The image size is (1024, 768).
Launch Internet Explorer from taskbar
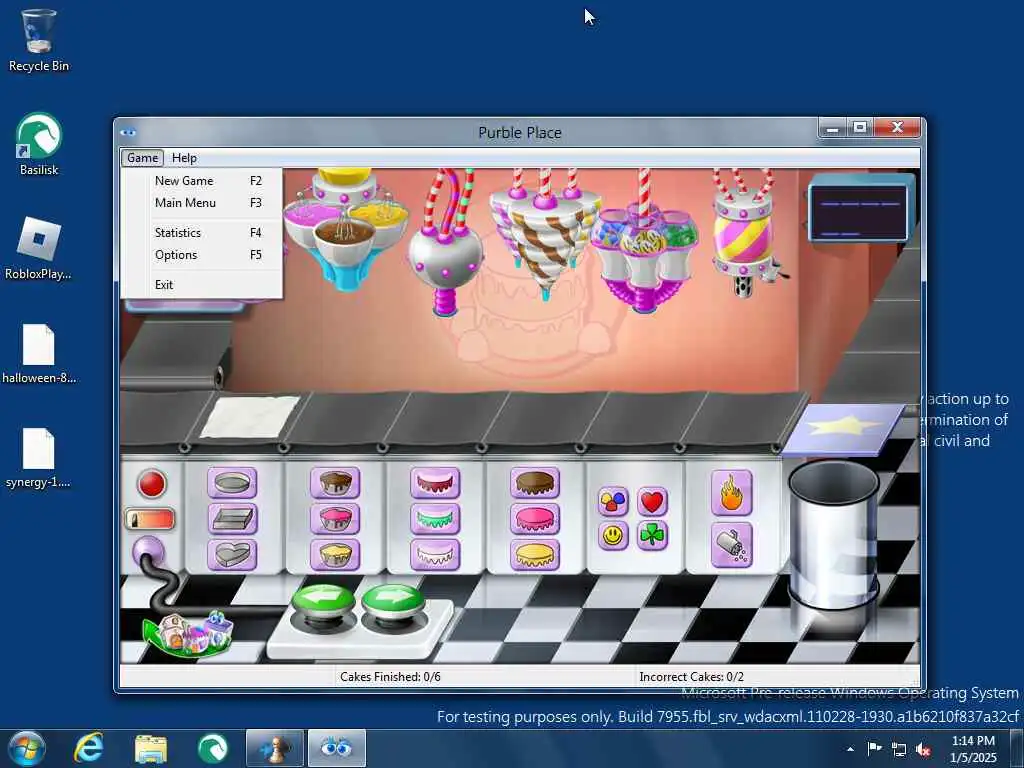pyautogui.click(x=89, y=748)
